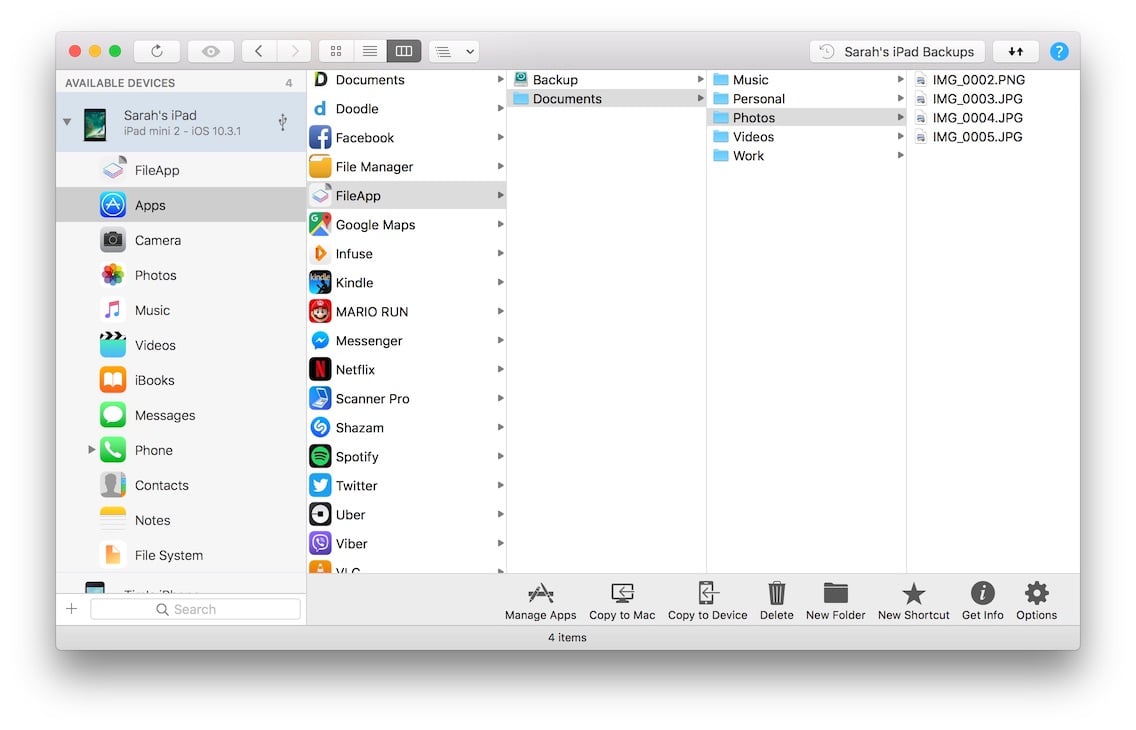
Task: Click Manage Apps
Action: point(540,601)
